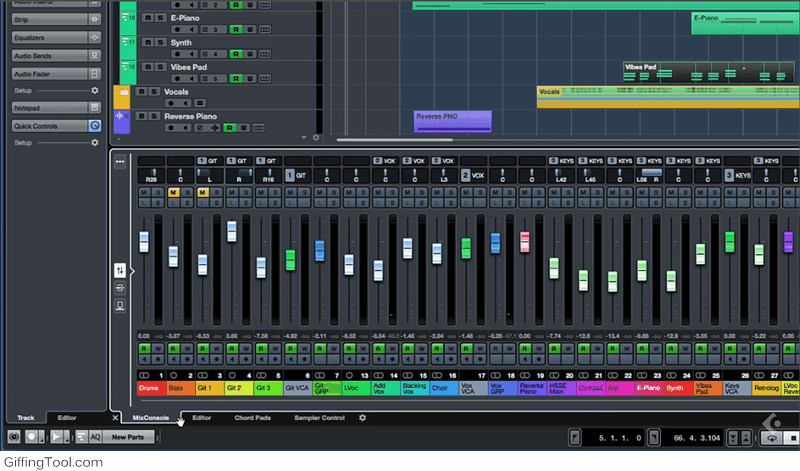Solo the E-Piano track
The image size is (800, 471).
pyautogui.click(x=160, y=18)
